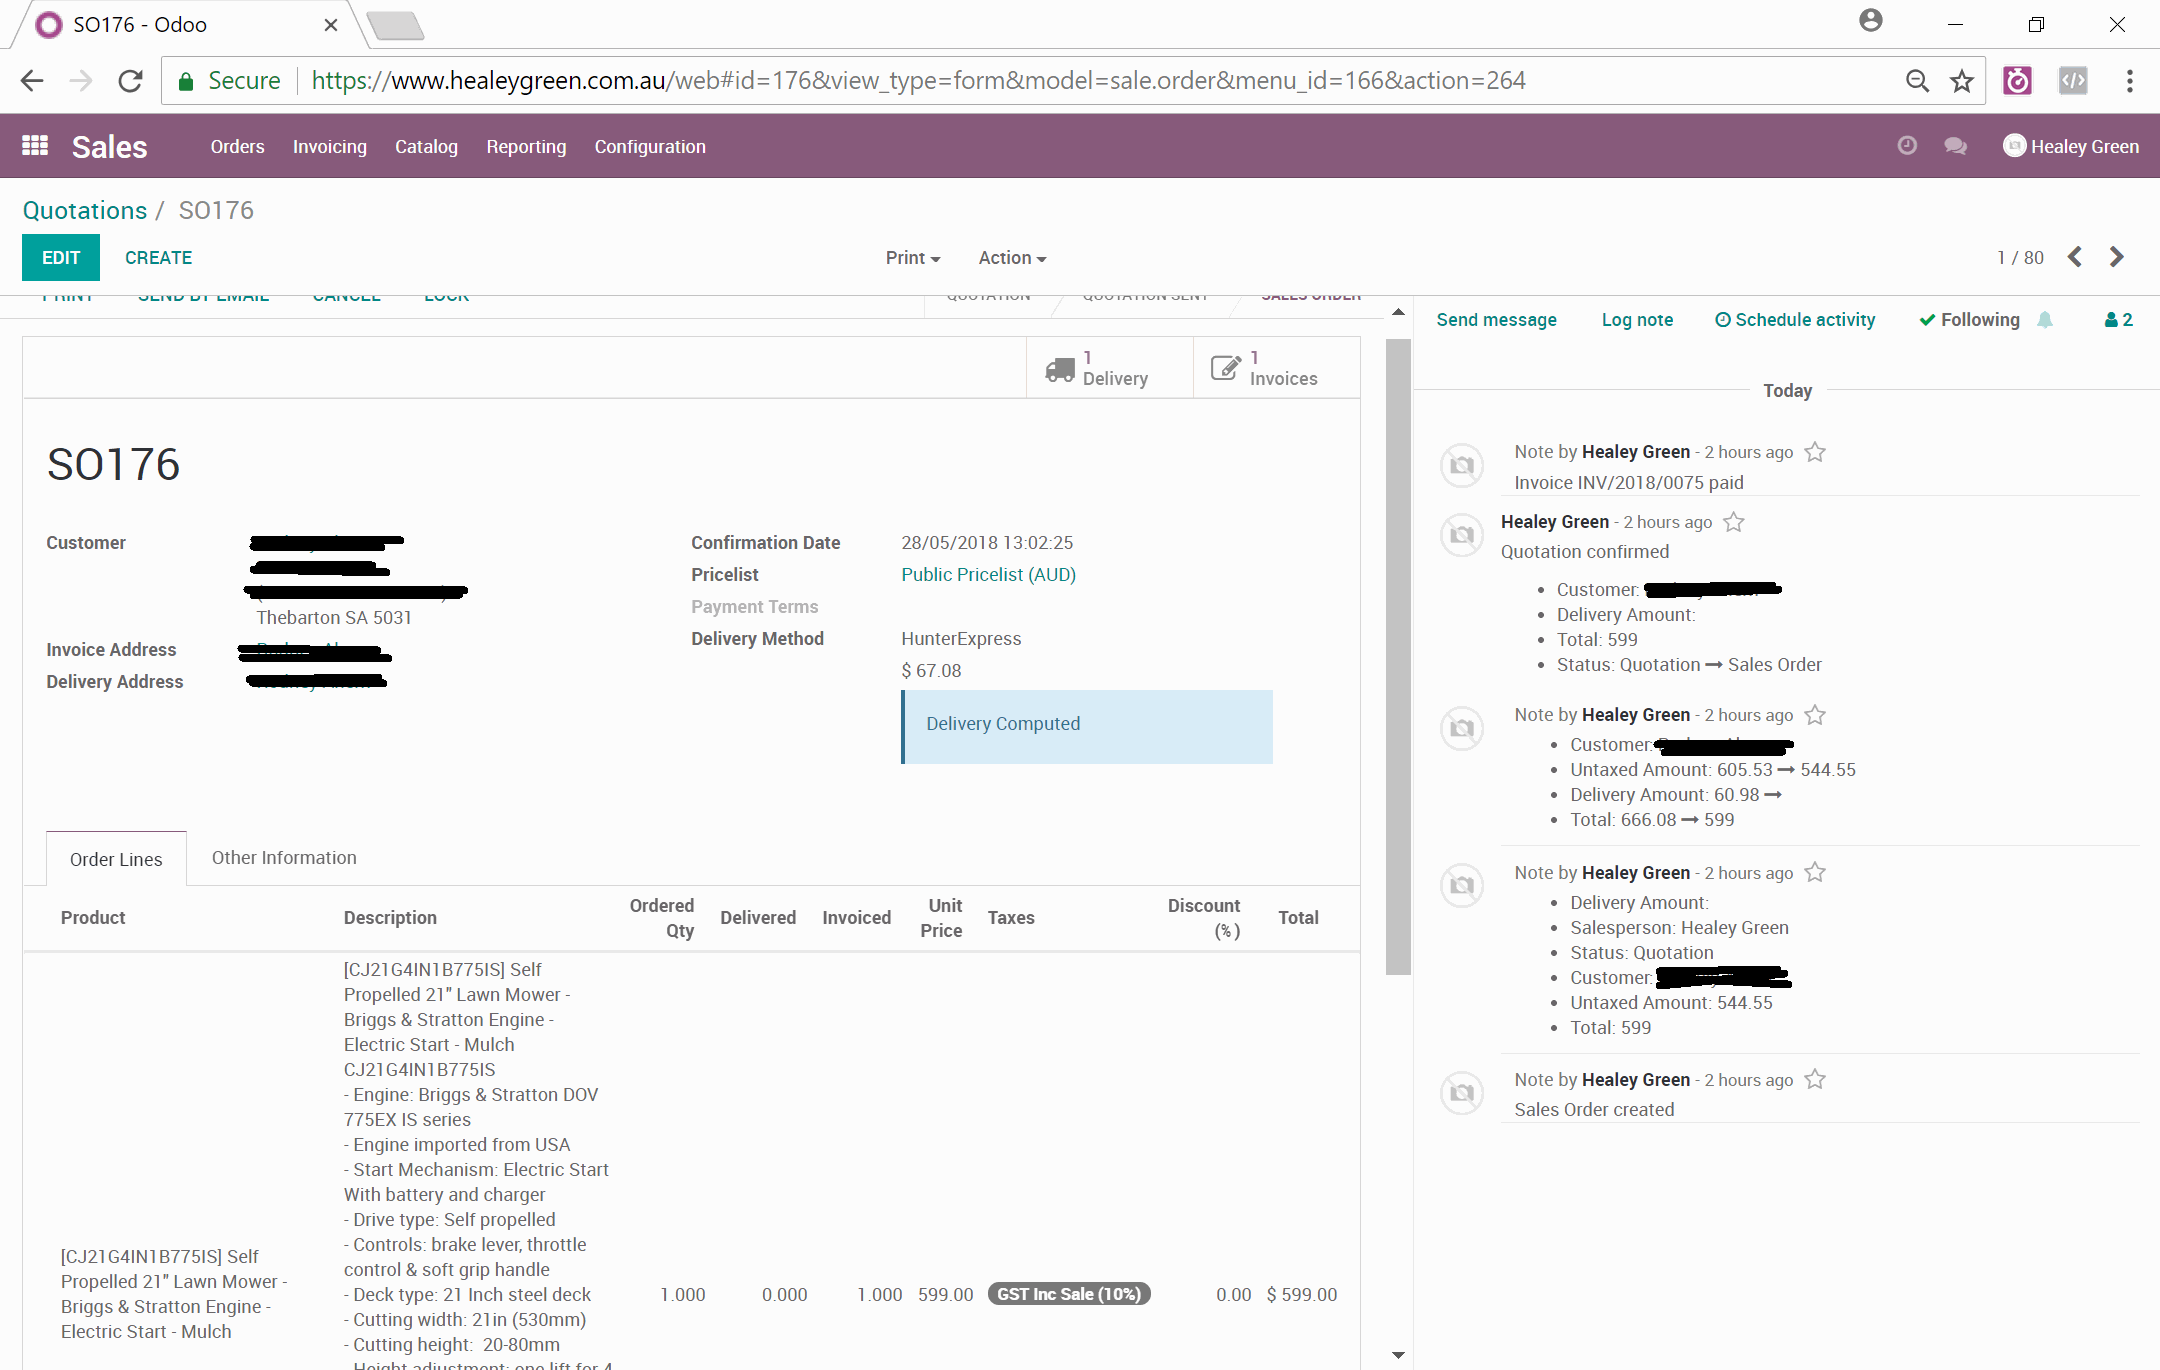Open the Catalog menu
Viewport: 2160px width, 1370px height.
pos(426,146)
